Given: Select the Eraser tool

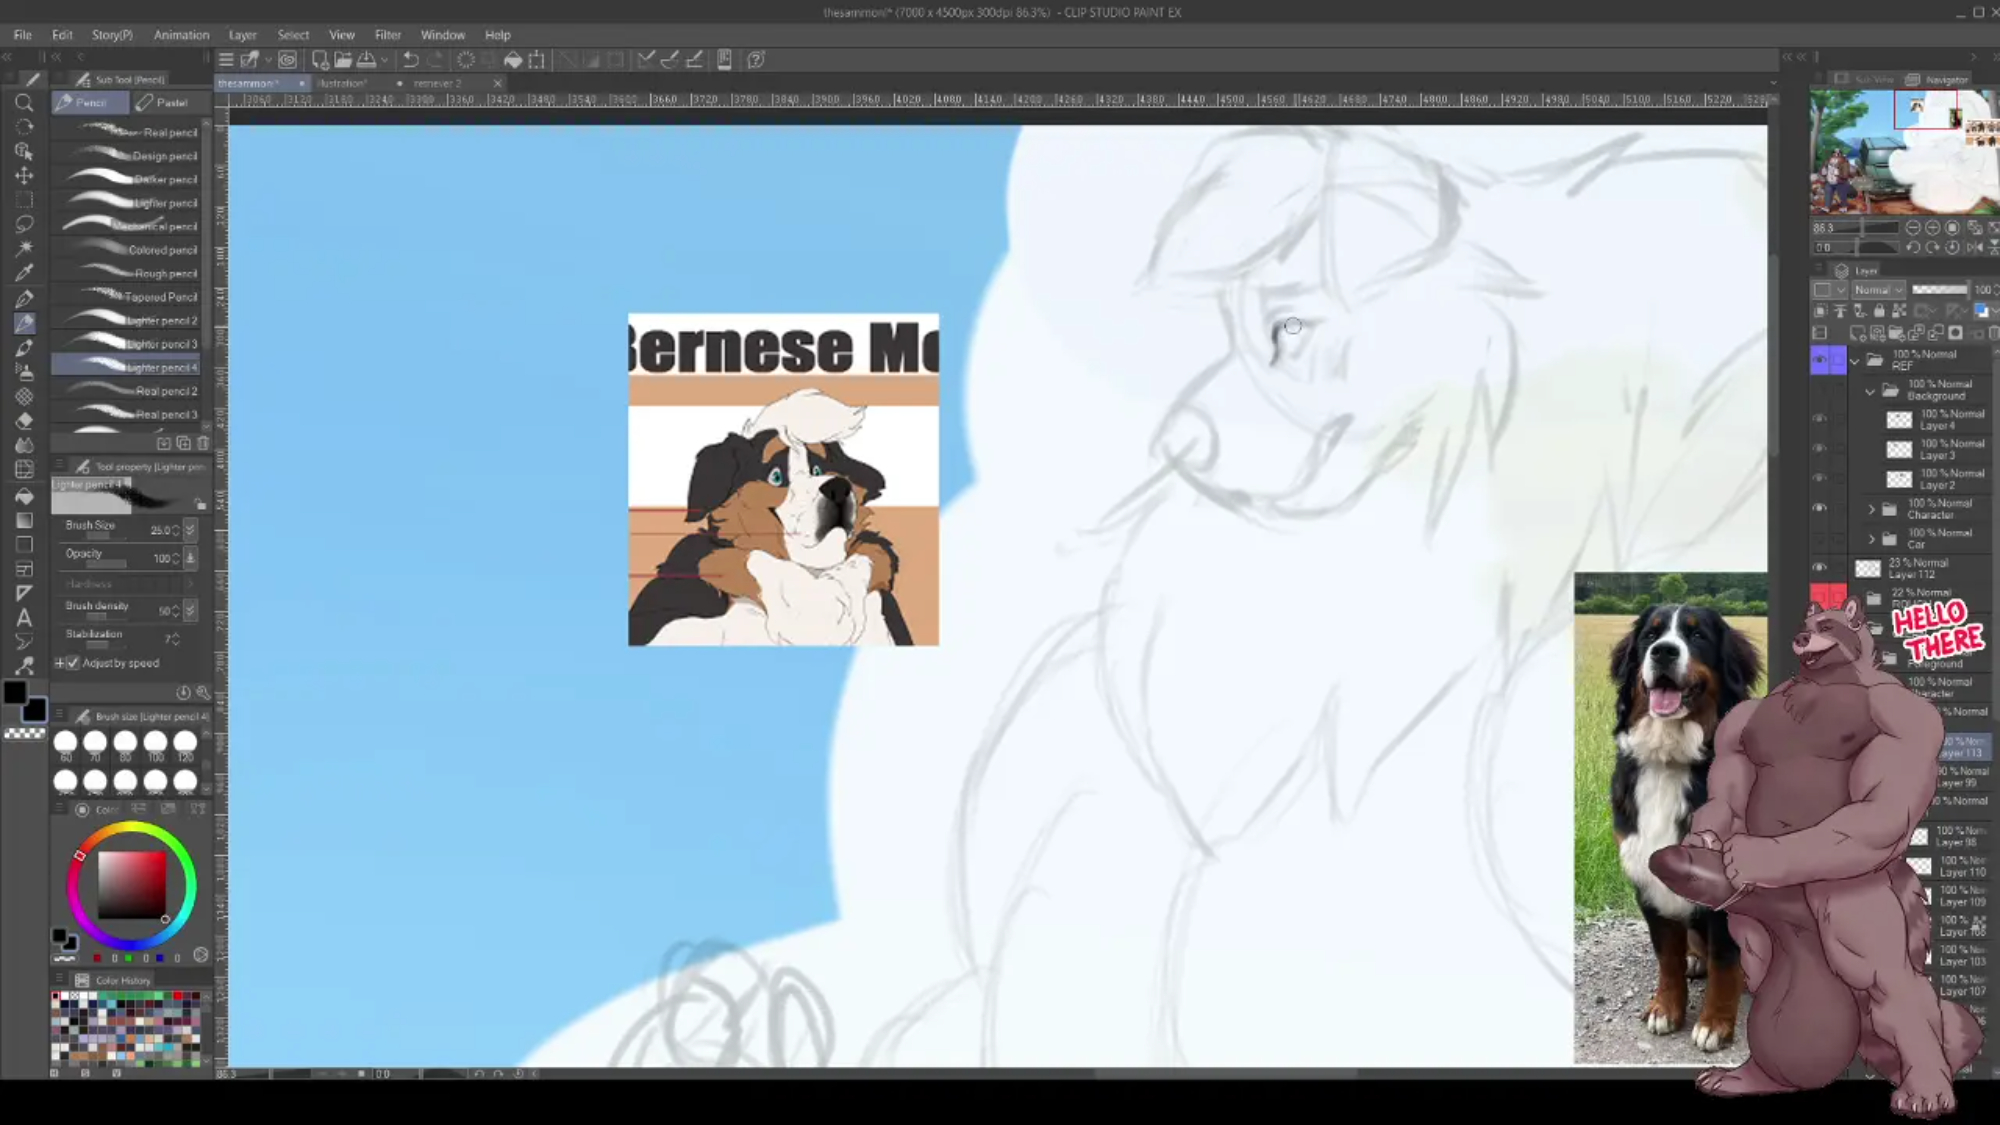Looking at the screenshot, I should point(24,420).
